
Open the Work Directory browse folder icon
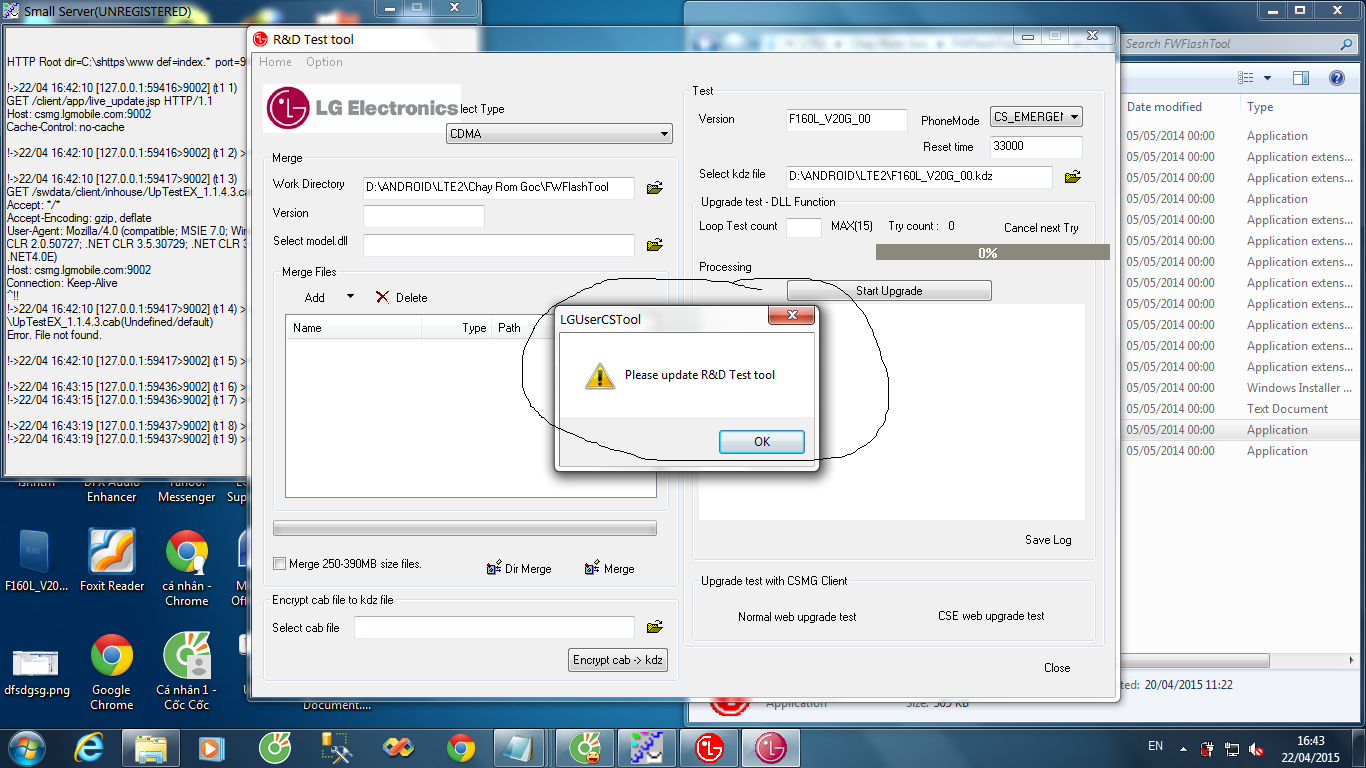[655, 187]
